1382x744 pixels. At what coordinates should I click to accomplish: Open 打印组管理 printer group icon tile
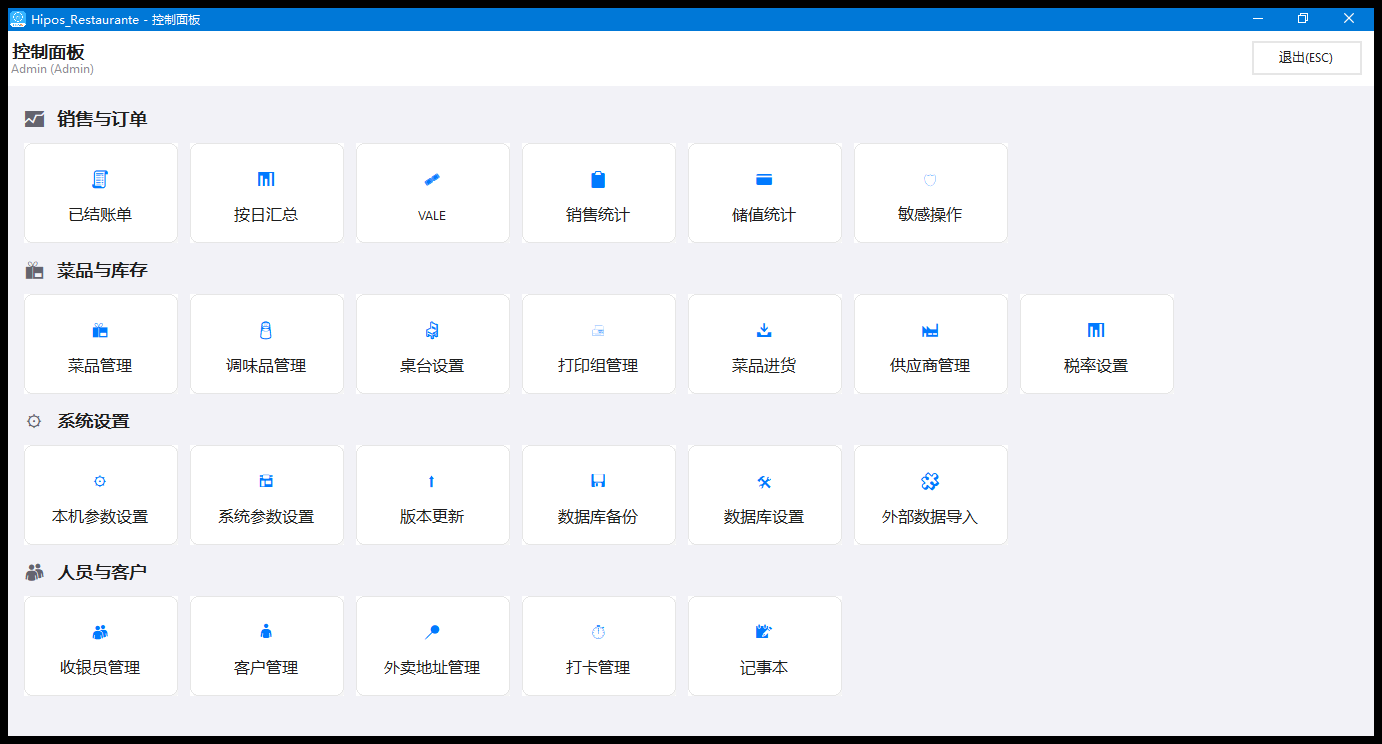tap(599, 344)
